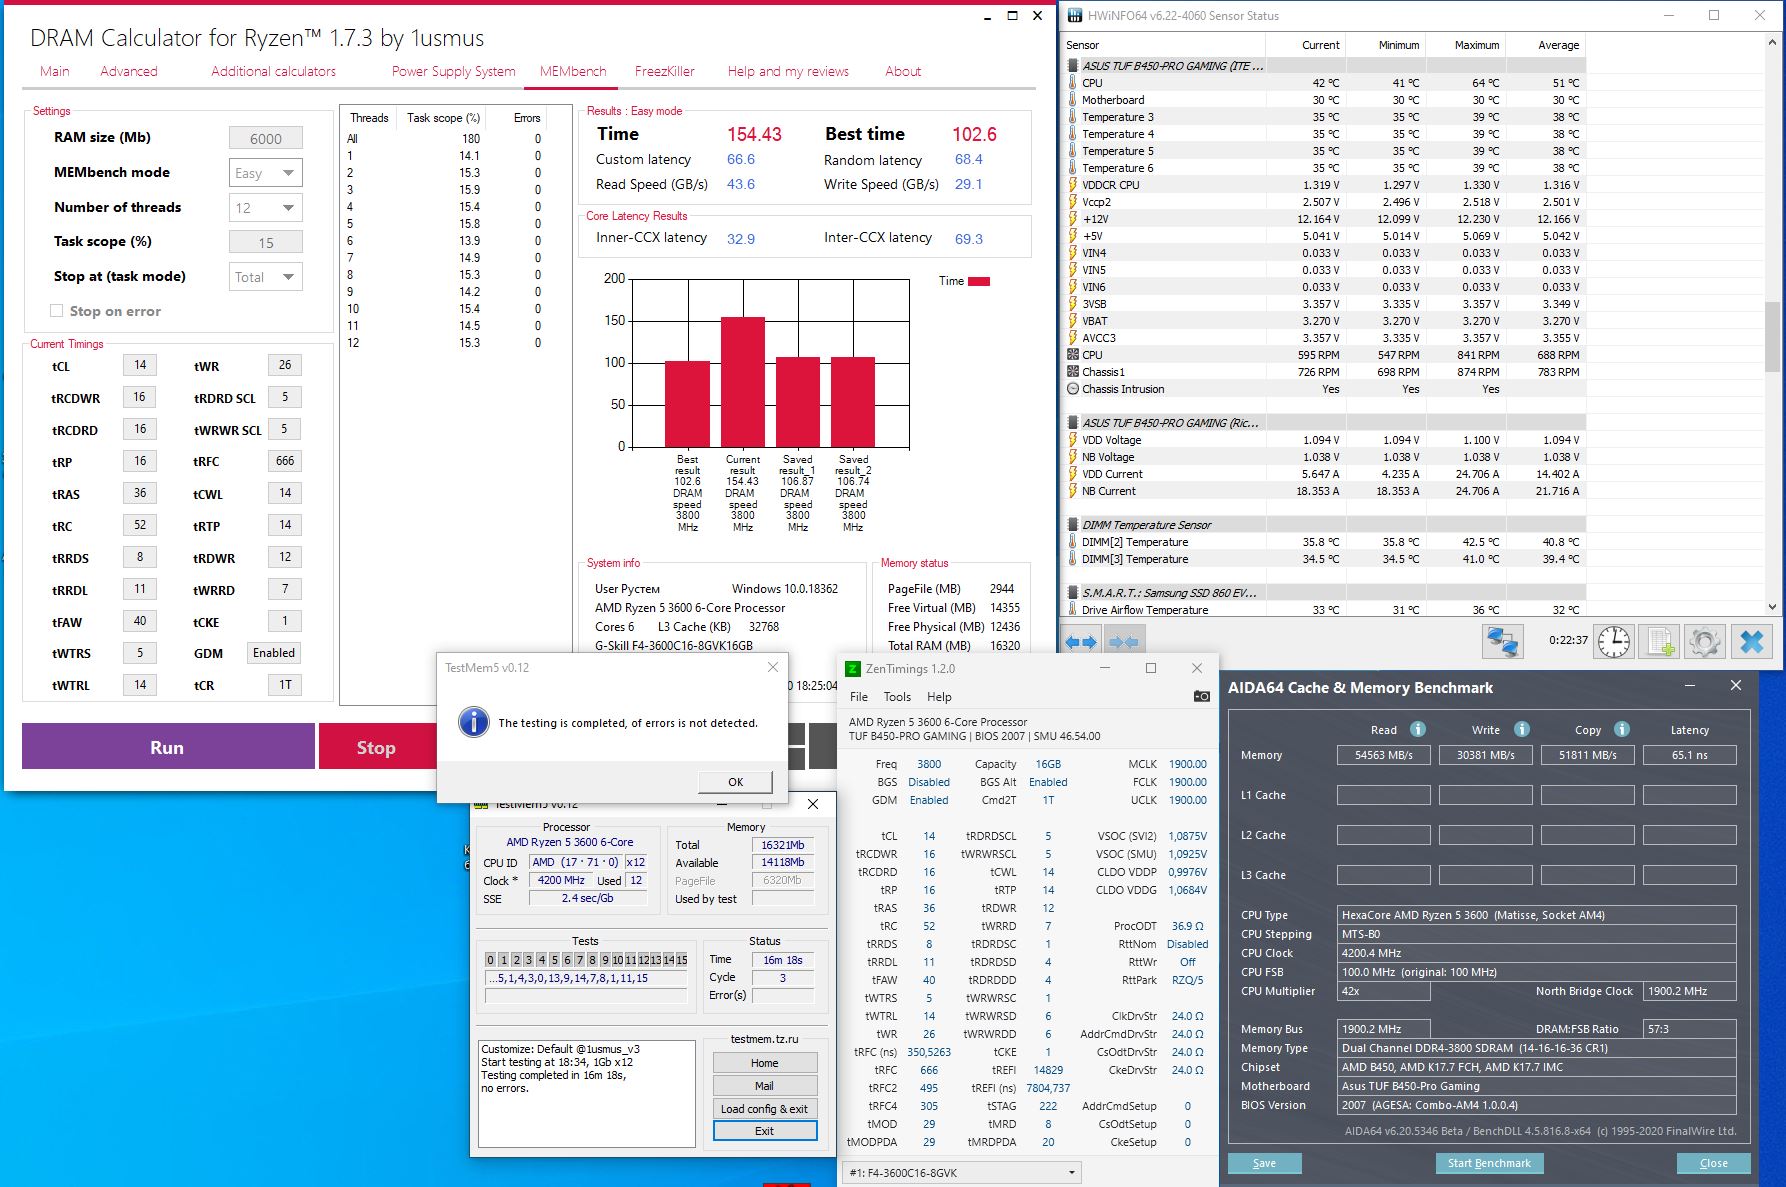Toggle TestMem5 test 12 box
The image size is (1786, 1187).
point(643,960)
